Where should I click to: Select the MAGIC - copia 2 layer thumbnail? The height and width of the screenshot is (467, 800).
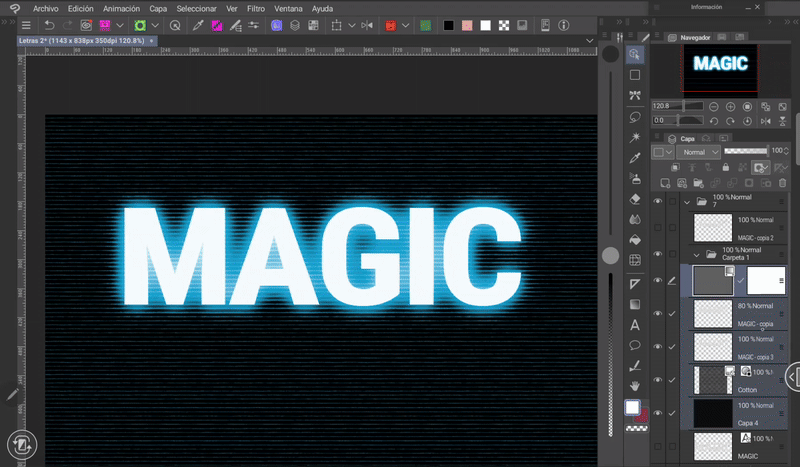(x=714, y=227)
